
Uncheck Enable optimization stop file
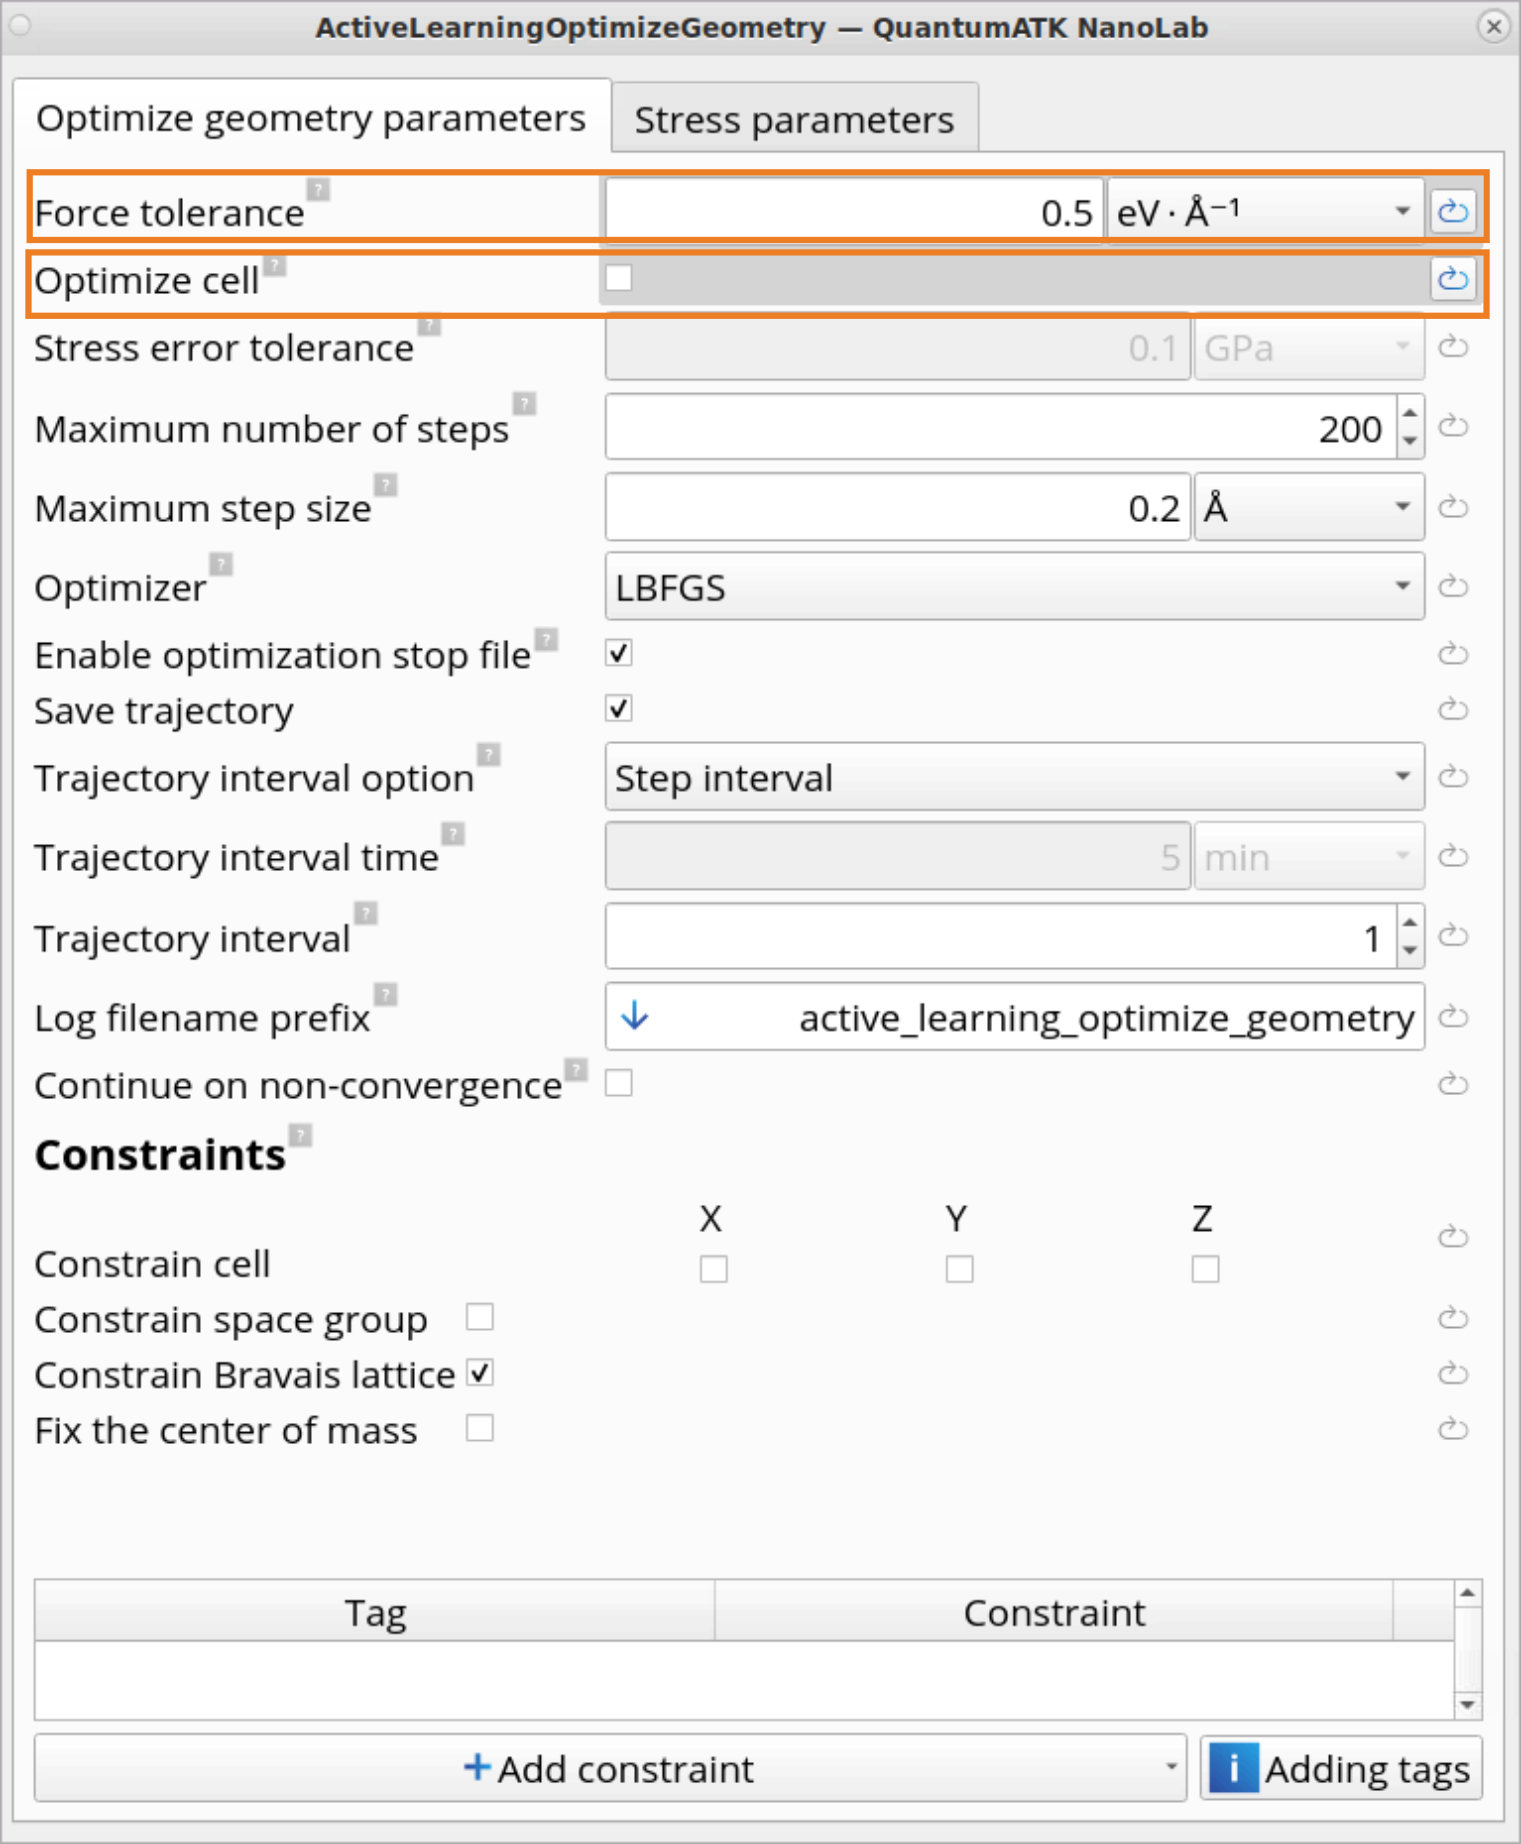pos(619,653)
